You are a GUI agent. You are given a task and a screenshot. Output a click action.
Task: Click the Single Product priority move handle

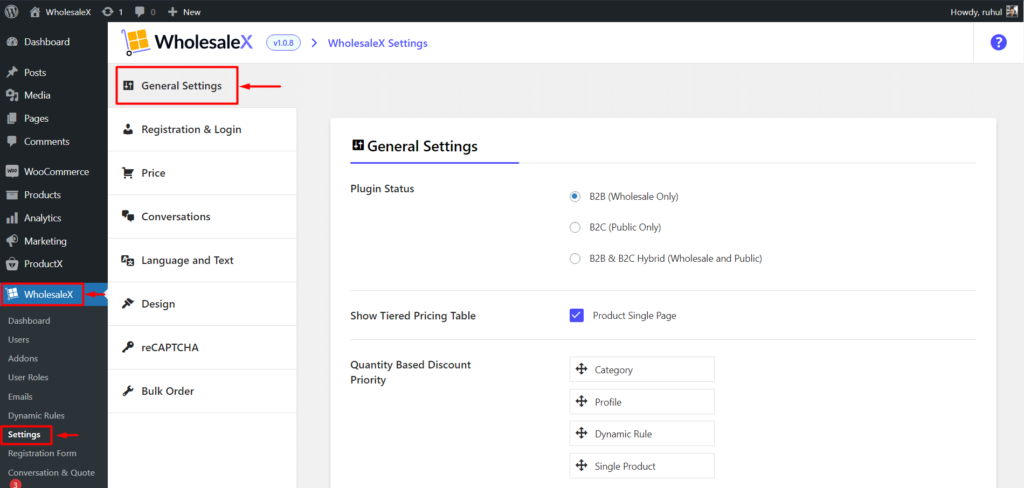(581, 466)
